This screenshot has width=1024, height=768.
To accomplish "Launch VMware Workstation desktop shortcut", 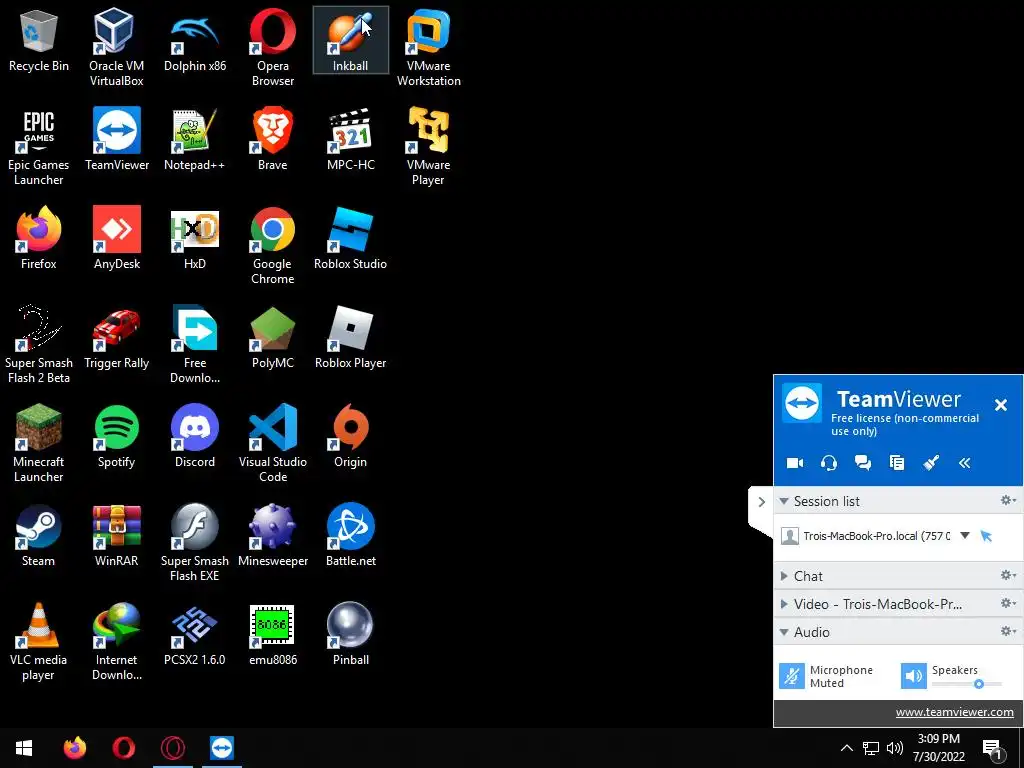I will [x=428, y=47].
